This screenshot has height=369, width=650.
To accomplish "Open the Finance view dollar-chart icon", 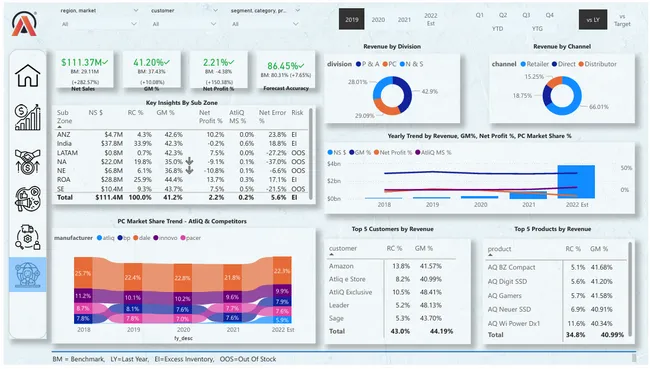I will pyautogui.click(x=27, y=117).
